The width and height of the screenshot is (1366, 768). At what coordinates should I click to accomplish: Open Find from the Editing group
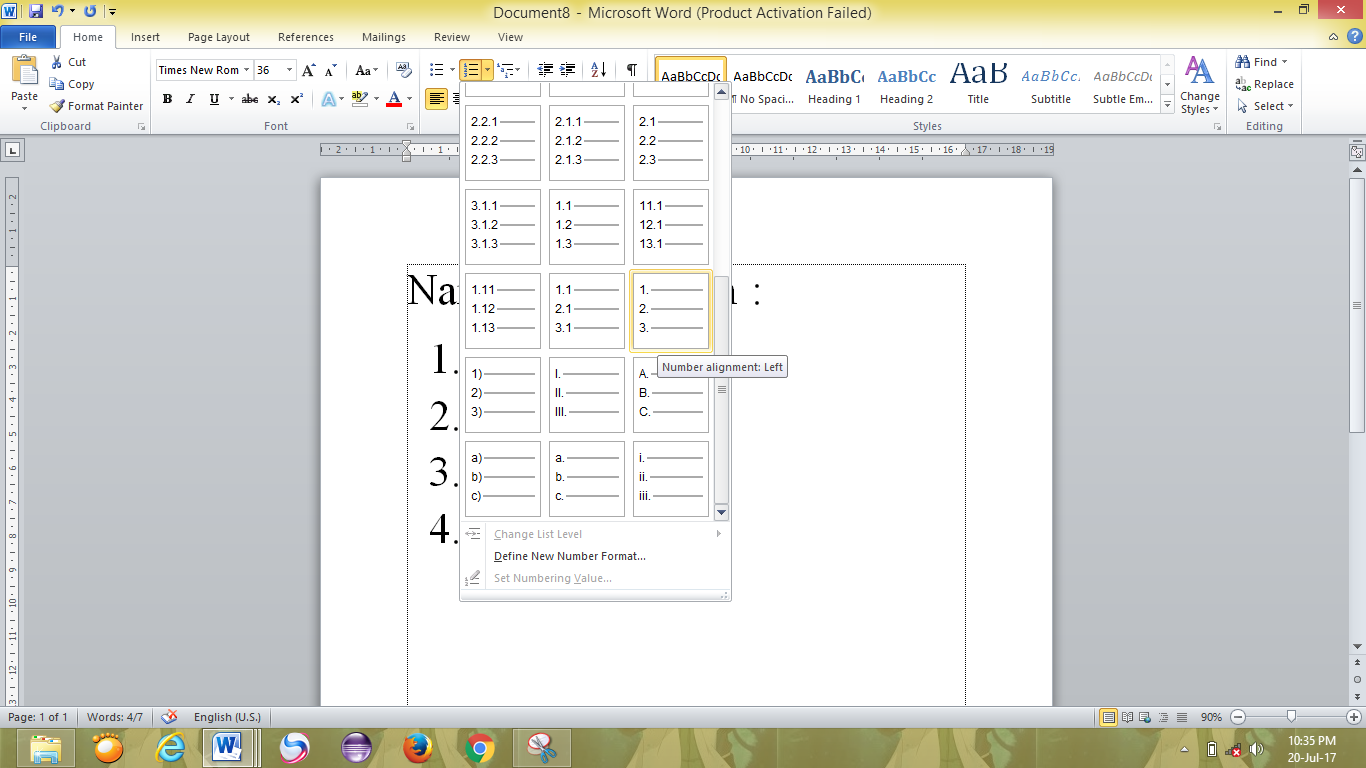click(1255, 61)
